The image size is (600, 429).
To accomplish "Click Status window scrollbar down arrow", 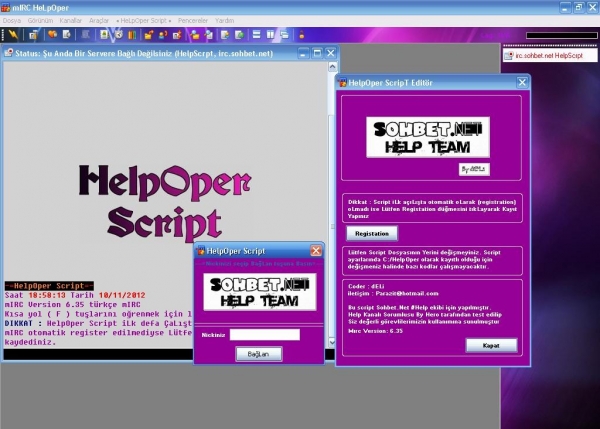I will (x=333, y=342).
